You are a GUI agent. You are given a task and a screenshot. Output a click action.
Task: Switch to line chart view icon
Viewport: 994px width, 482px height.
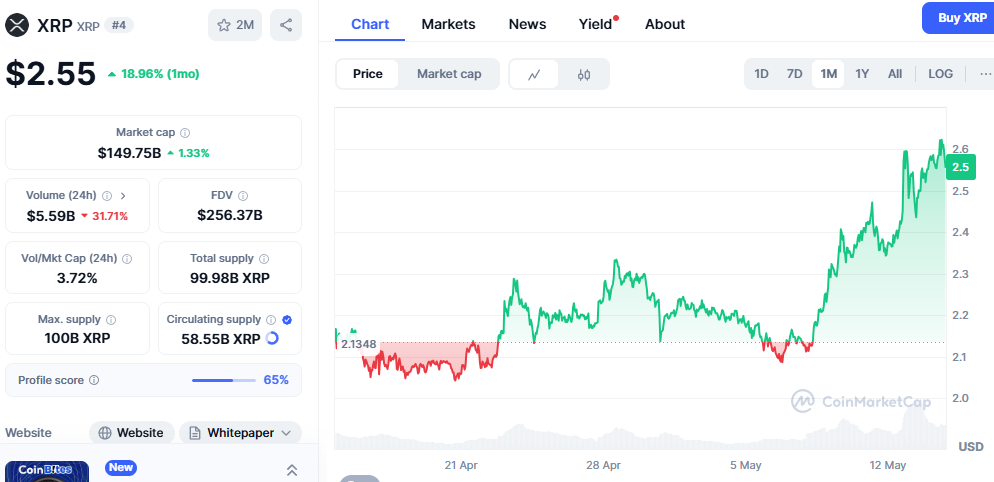click(x=534, y=74)
